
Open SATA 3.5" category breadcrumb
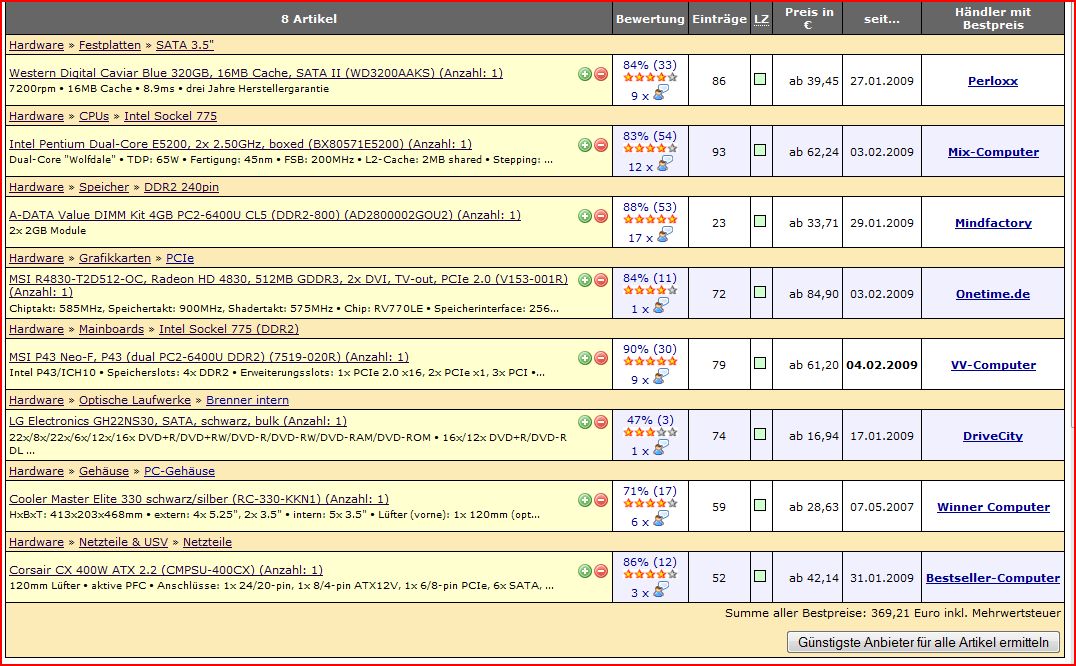(x=185, y=45)
